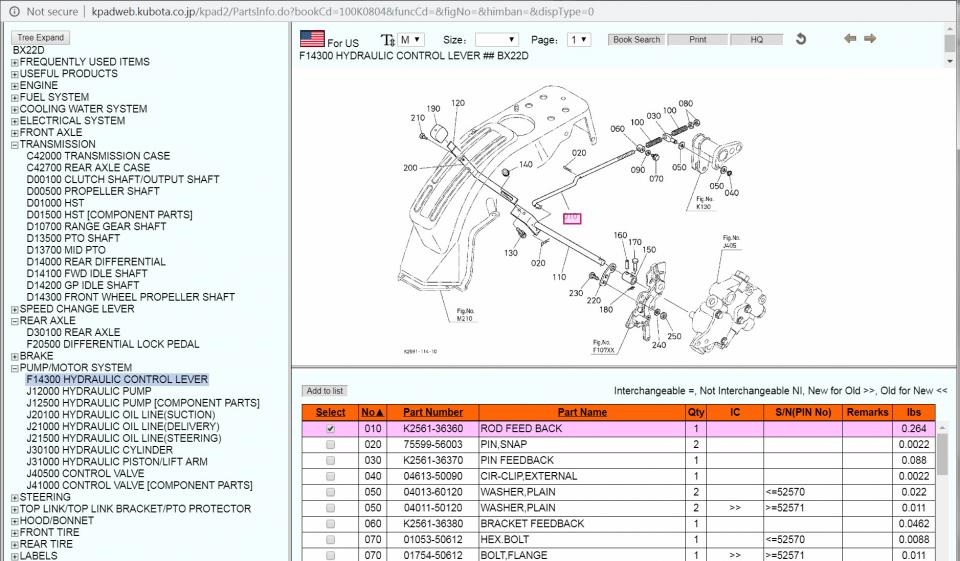Click the Book Search button

pos(636,39)
